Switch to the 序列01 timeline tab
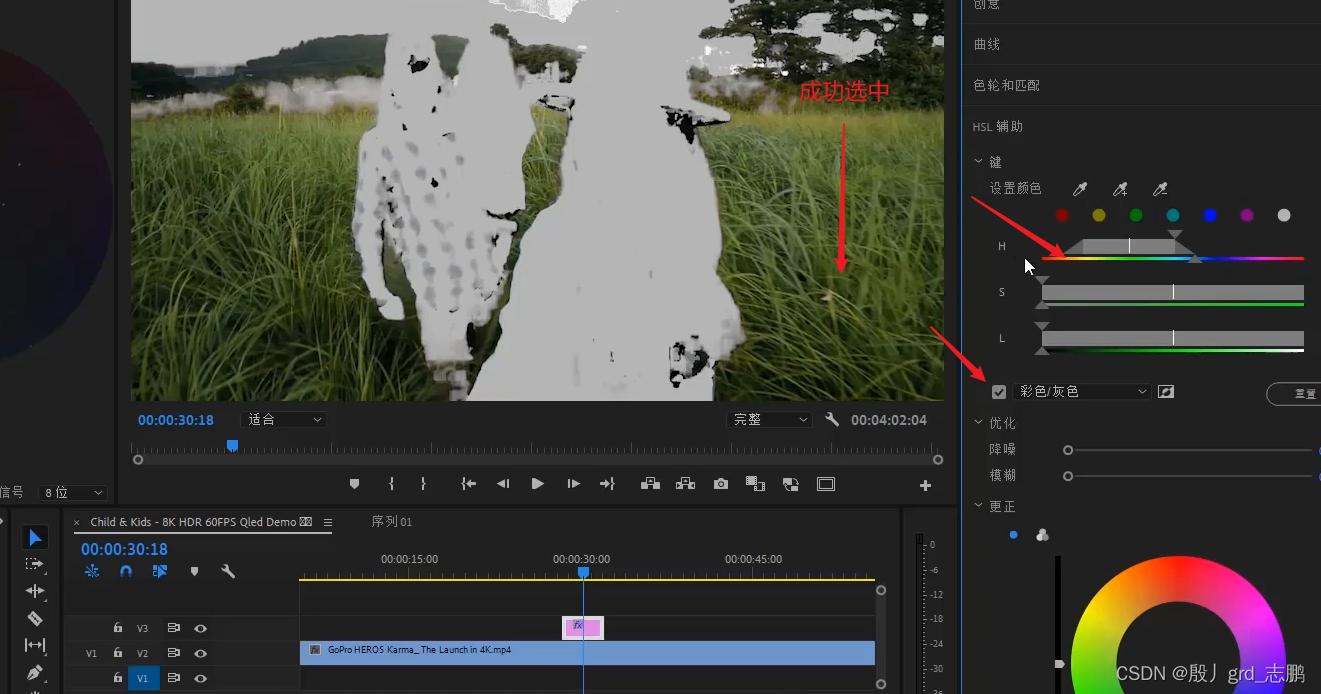Screen dimensions: 1321x694 click(391, 521)
